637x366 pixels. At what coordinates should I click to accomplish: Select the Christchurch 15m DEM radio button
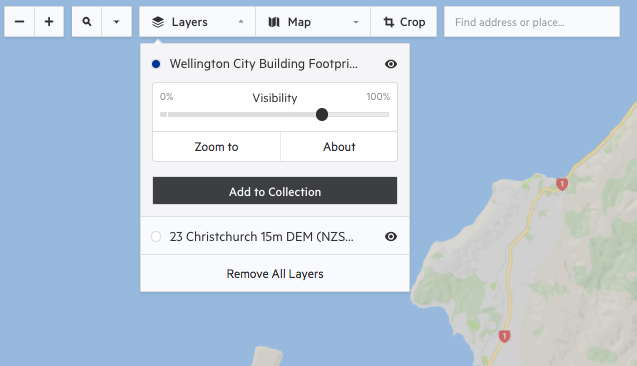[156, 236]
